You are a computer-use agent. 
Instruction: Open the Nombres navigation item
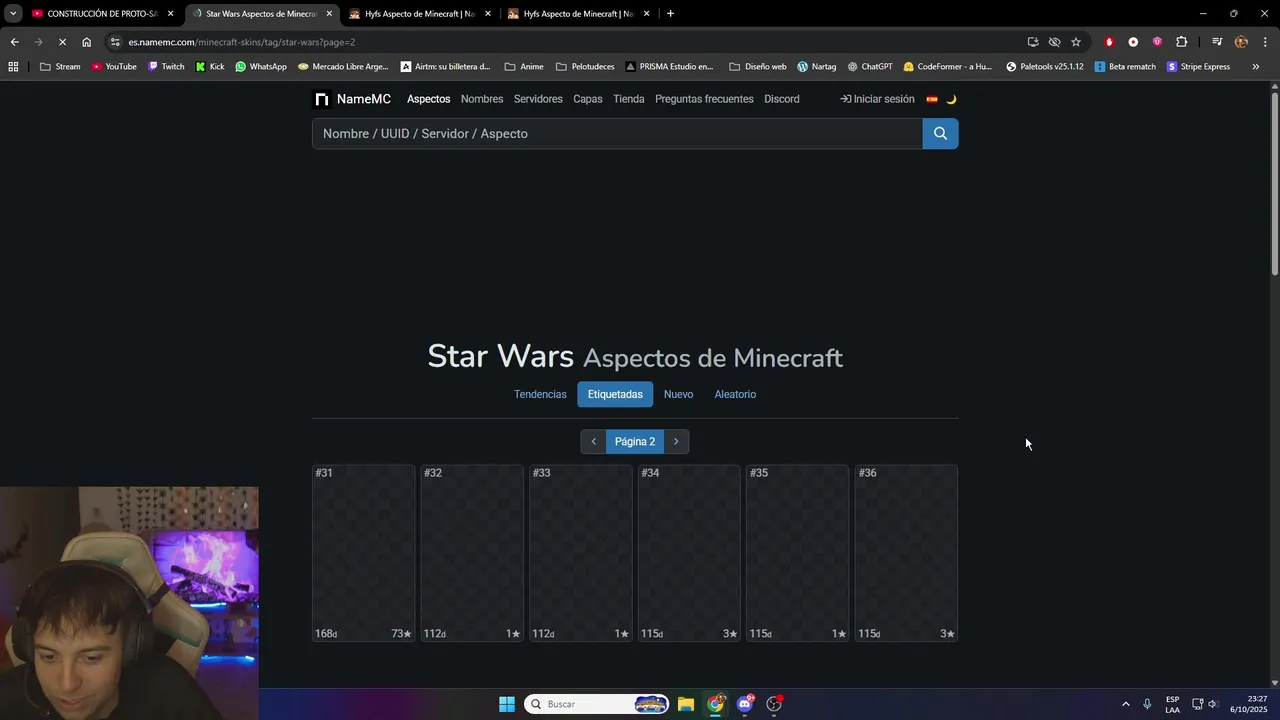click(482, 99)
